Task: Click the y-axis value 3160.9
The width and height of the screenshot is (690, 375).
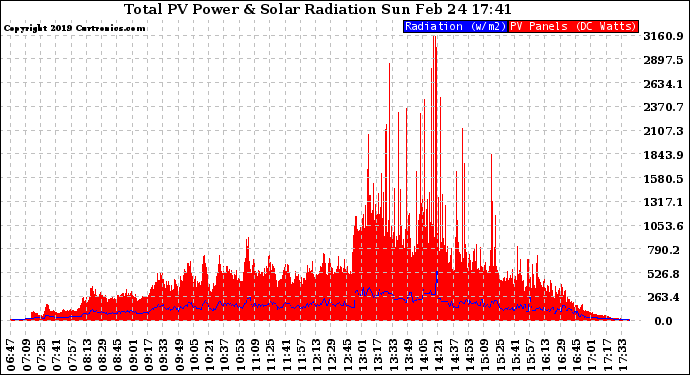Action: [663, 36]
